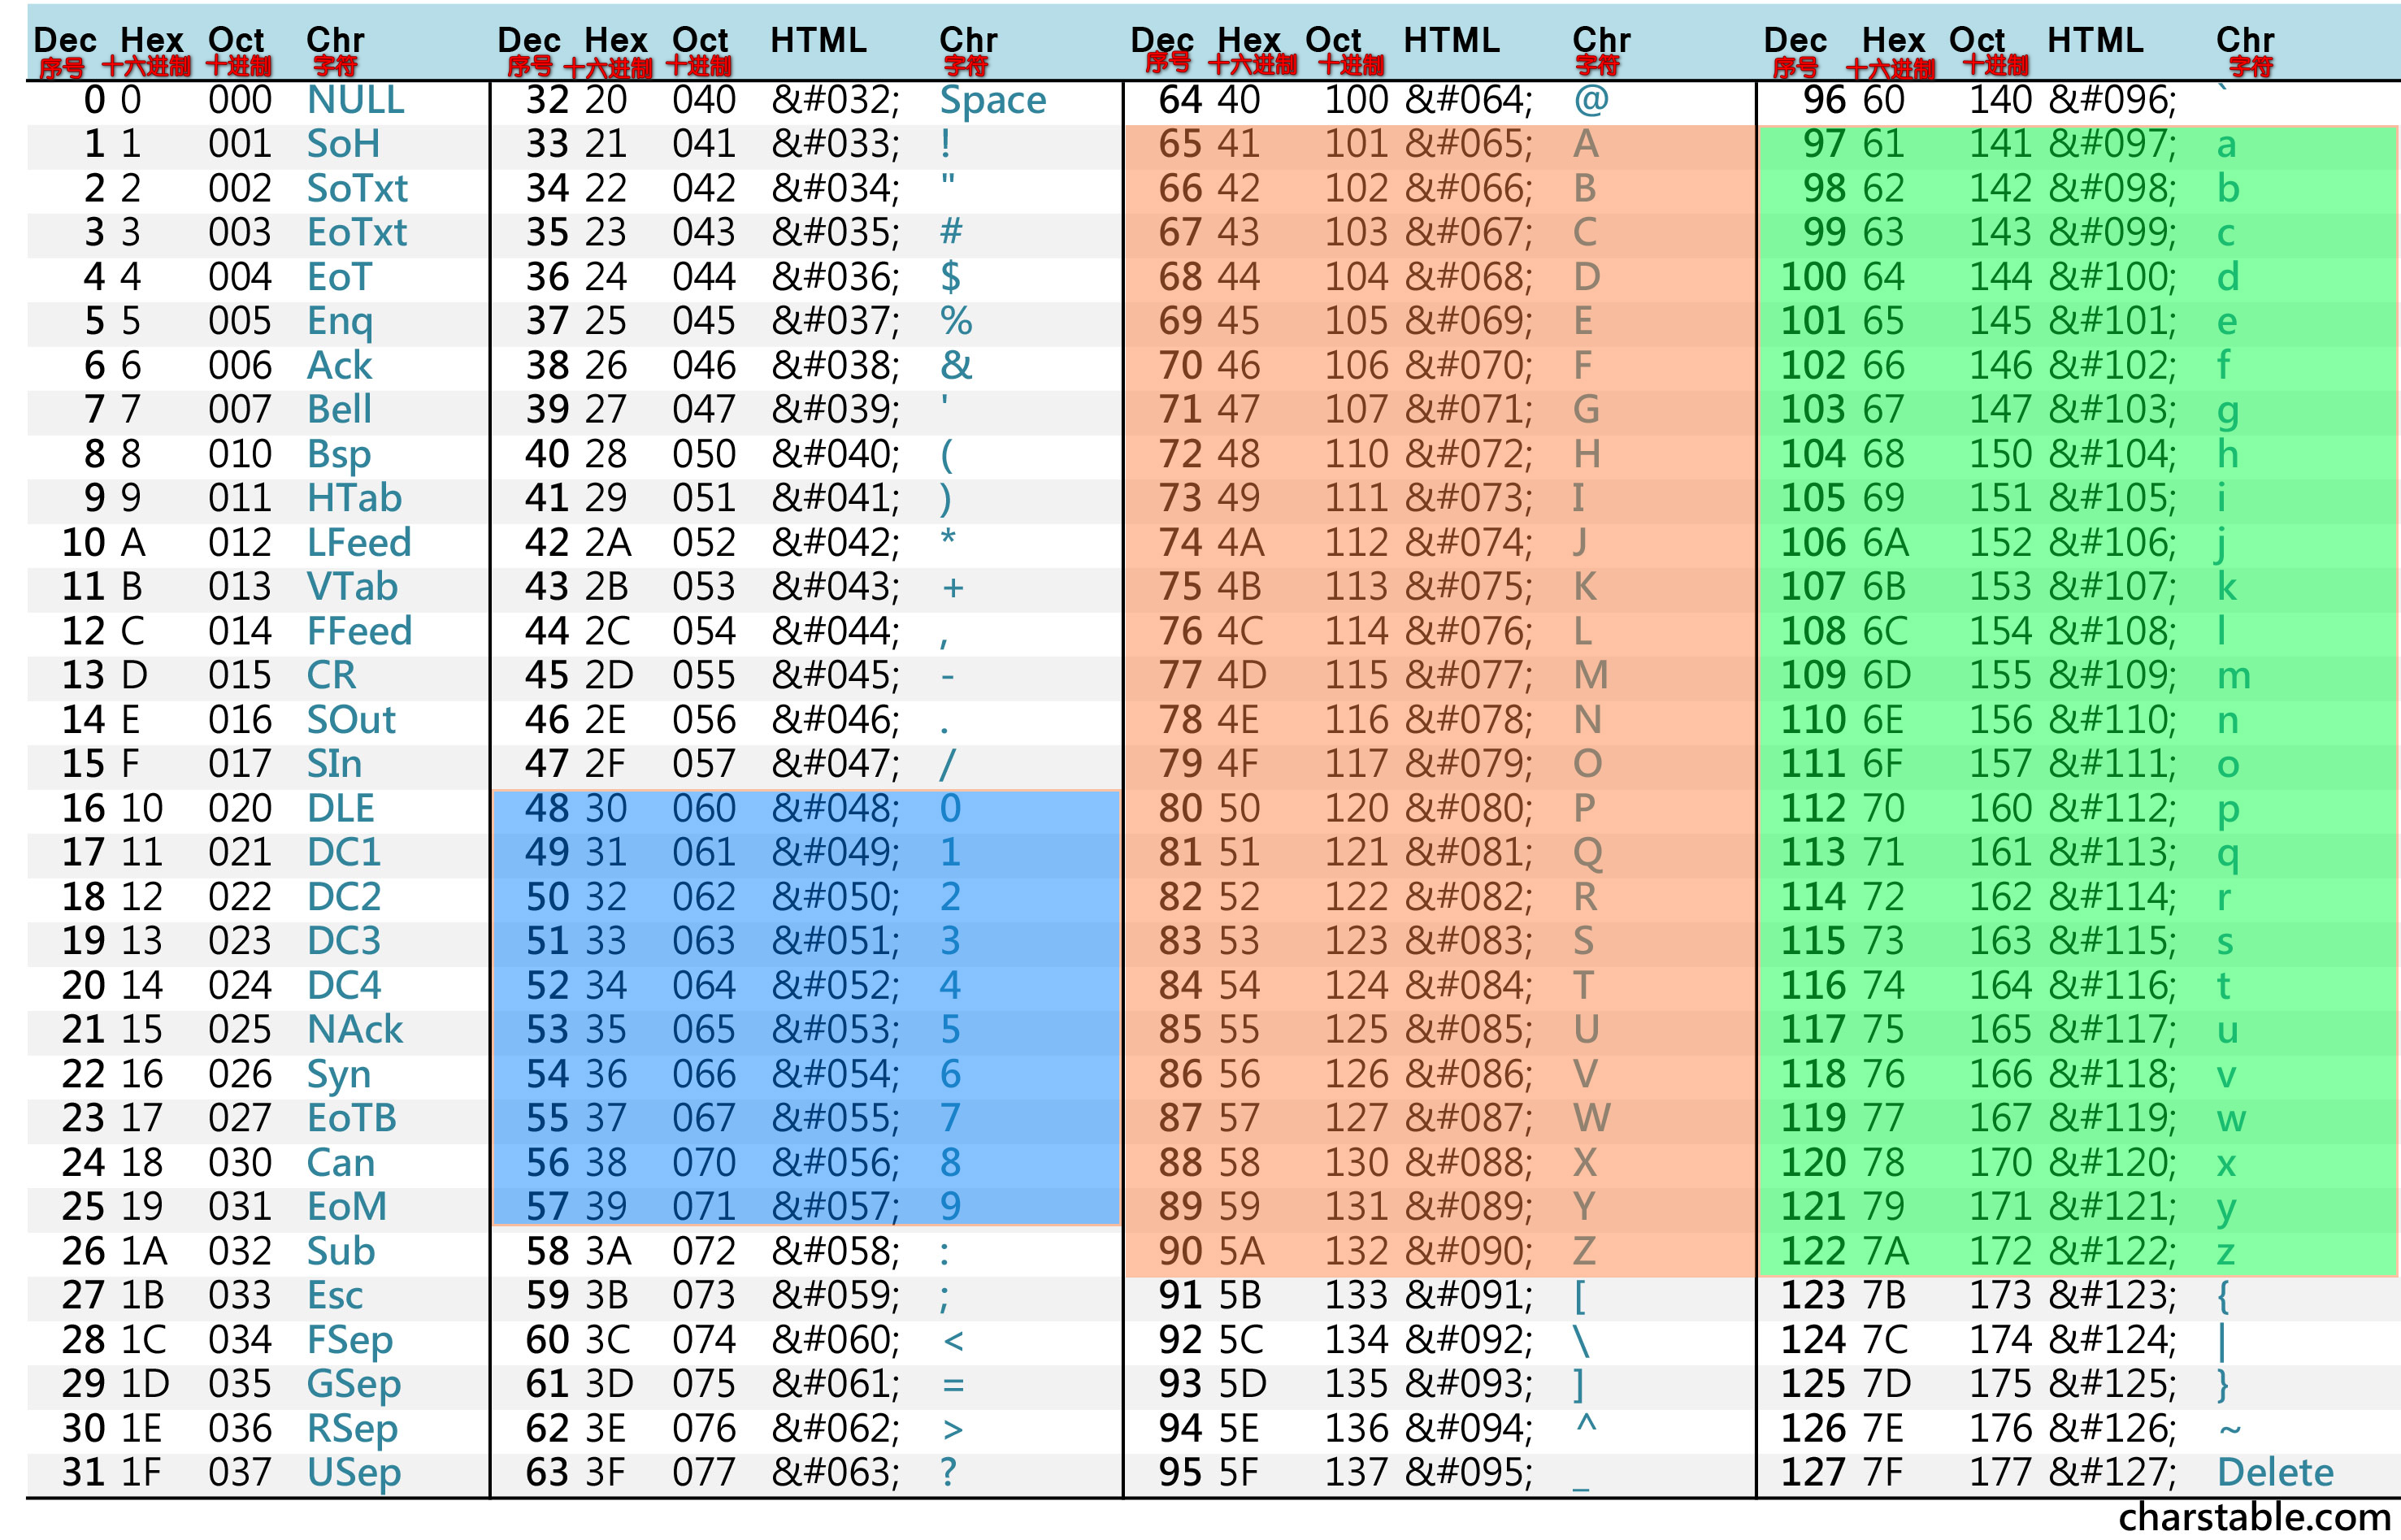Image resolution: width=2401 pixels, height=1540 pixels.
Task: Select the ampersand character at decimal 38
Action: click(956, 365)
